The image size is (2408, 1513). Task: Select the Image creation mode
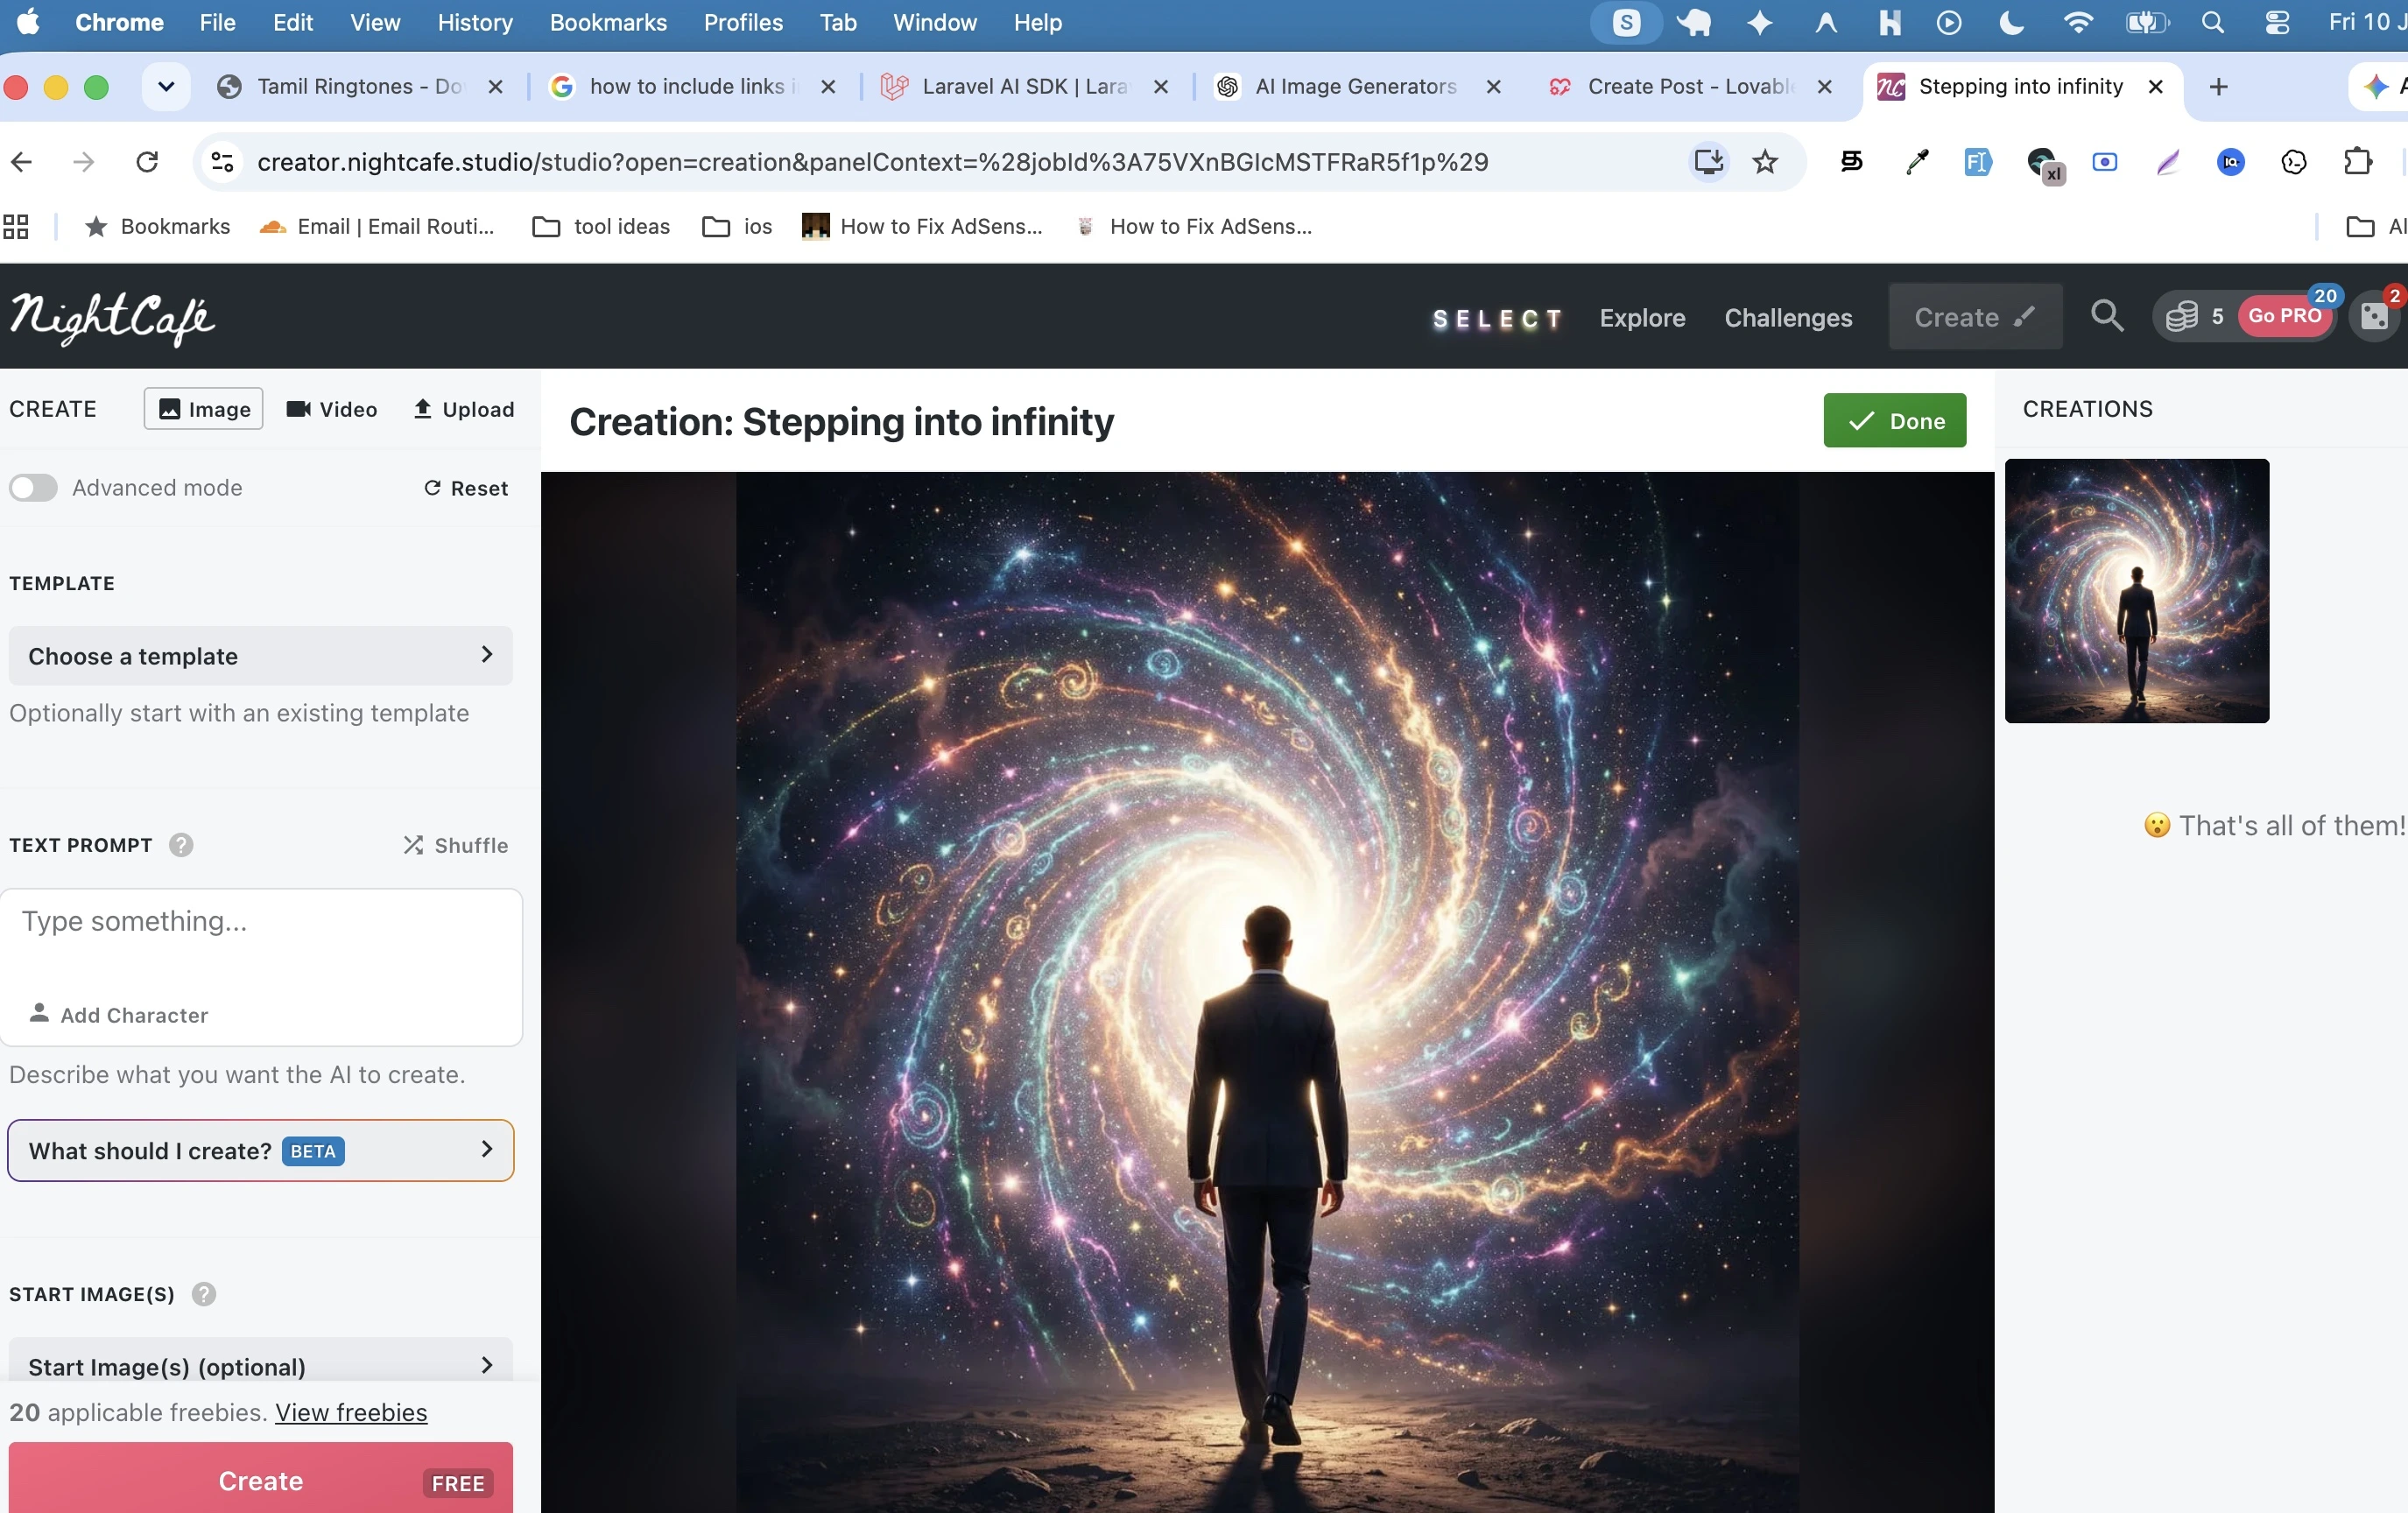[204, 409]
